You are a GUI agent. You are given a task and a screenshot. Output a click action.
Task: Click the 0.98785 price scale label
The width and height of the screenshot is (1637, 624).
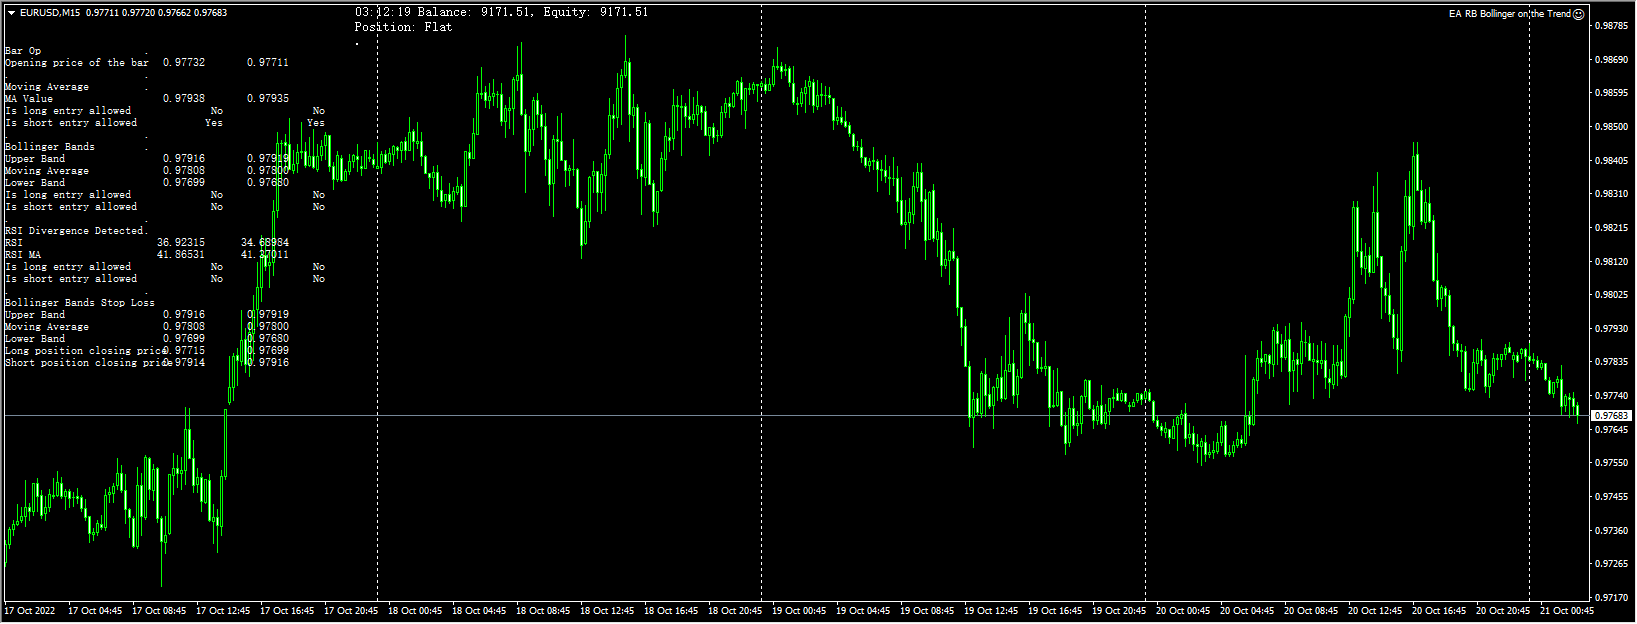[1610, 26]
